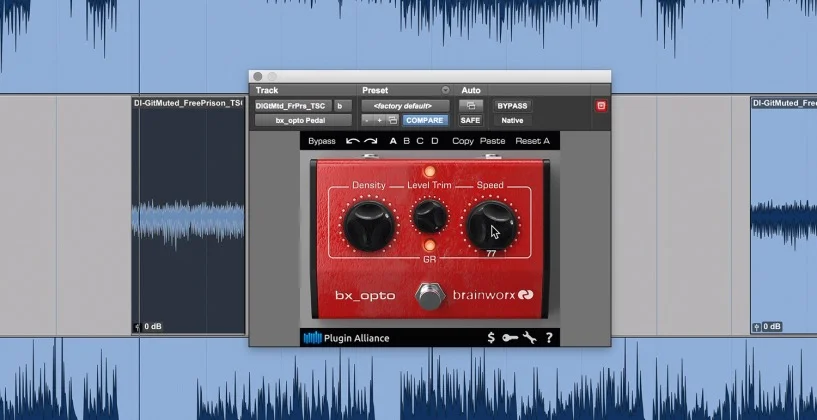Screen dimensions: 817x420
Task: Toggle automation SAFE button
Action: [x=471, y=120]
